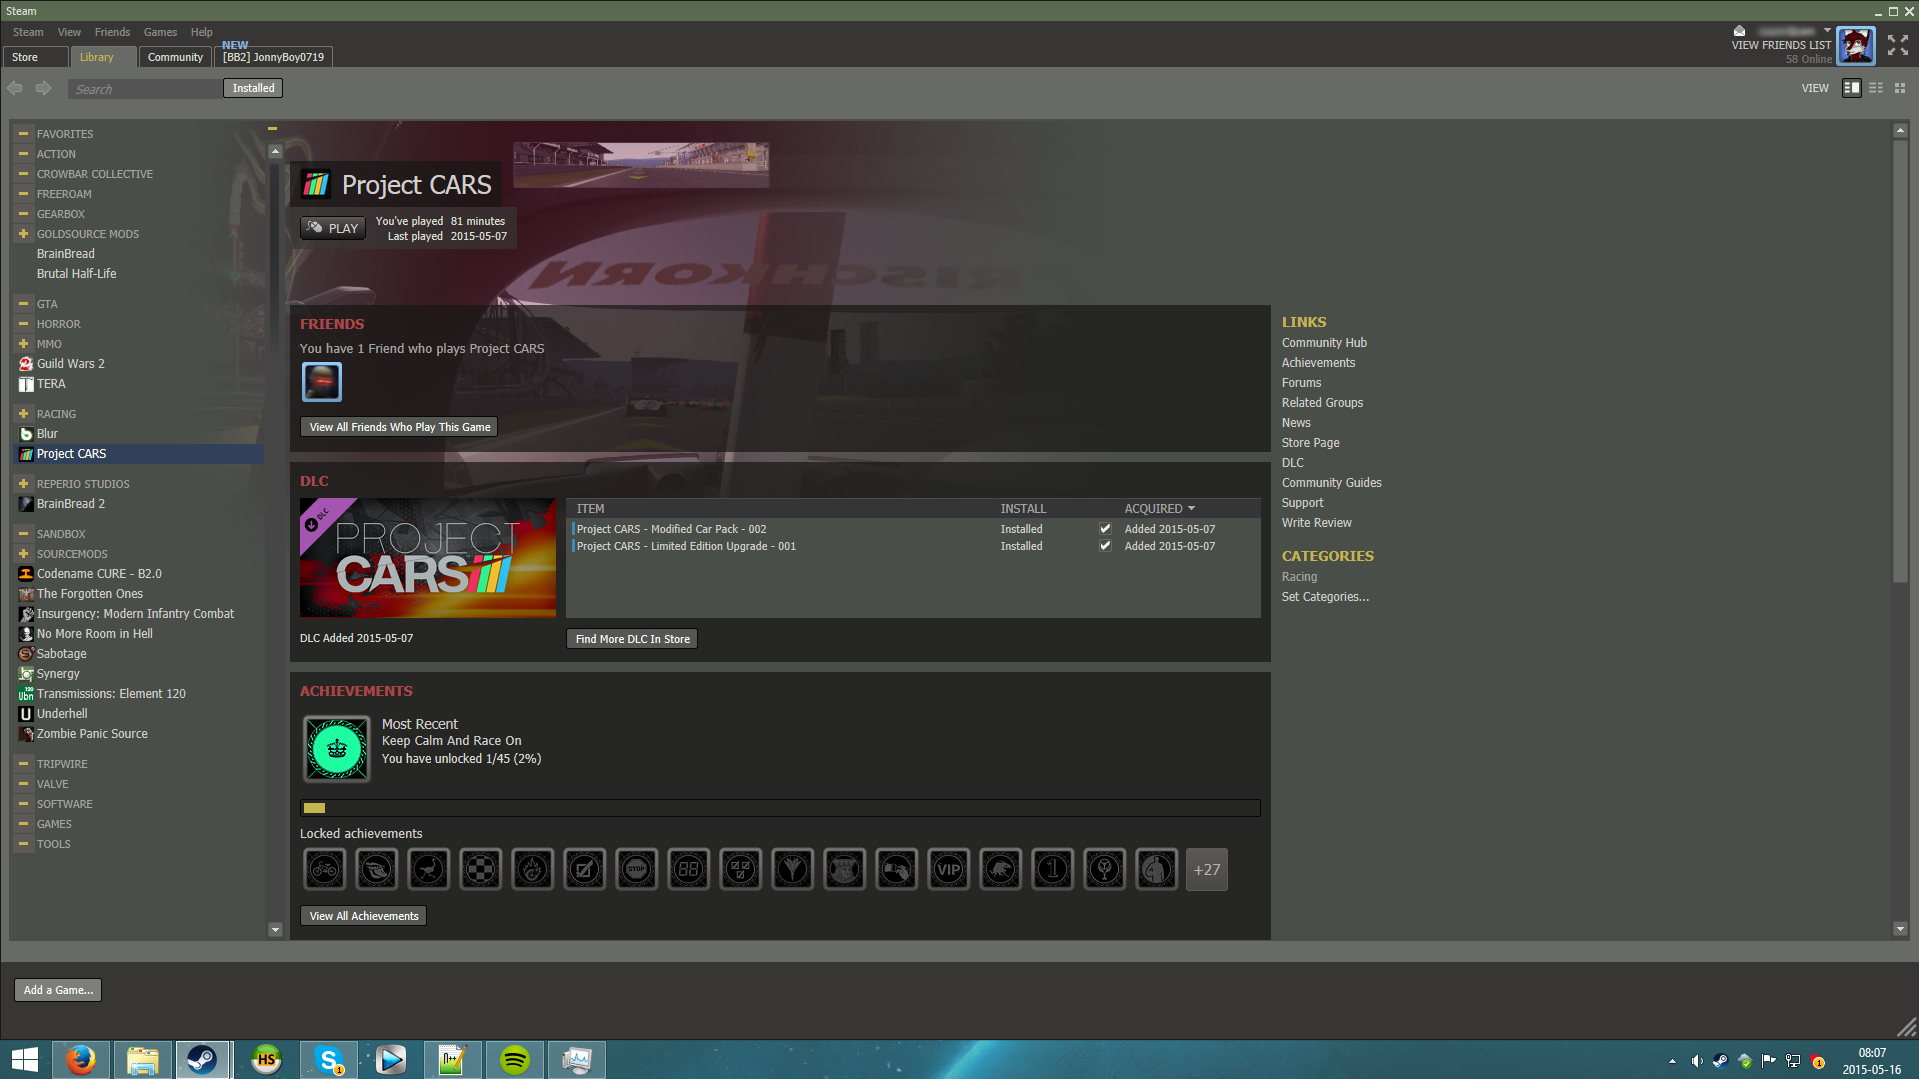Screen dimensions: 1919x1079
Task: Select Guild Wars 2 in the game list
Action: coord(70,364)
